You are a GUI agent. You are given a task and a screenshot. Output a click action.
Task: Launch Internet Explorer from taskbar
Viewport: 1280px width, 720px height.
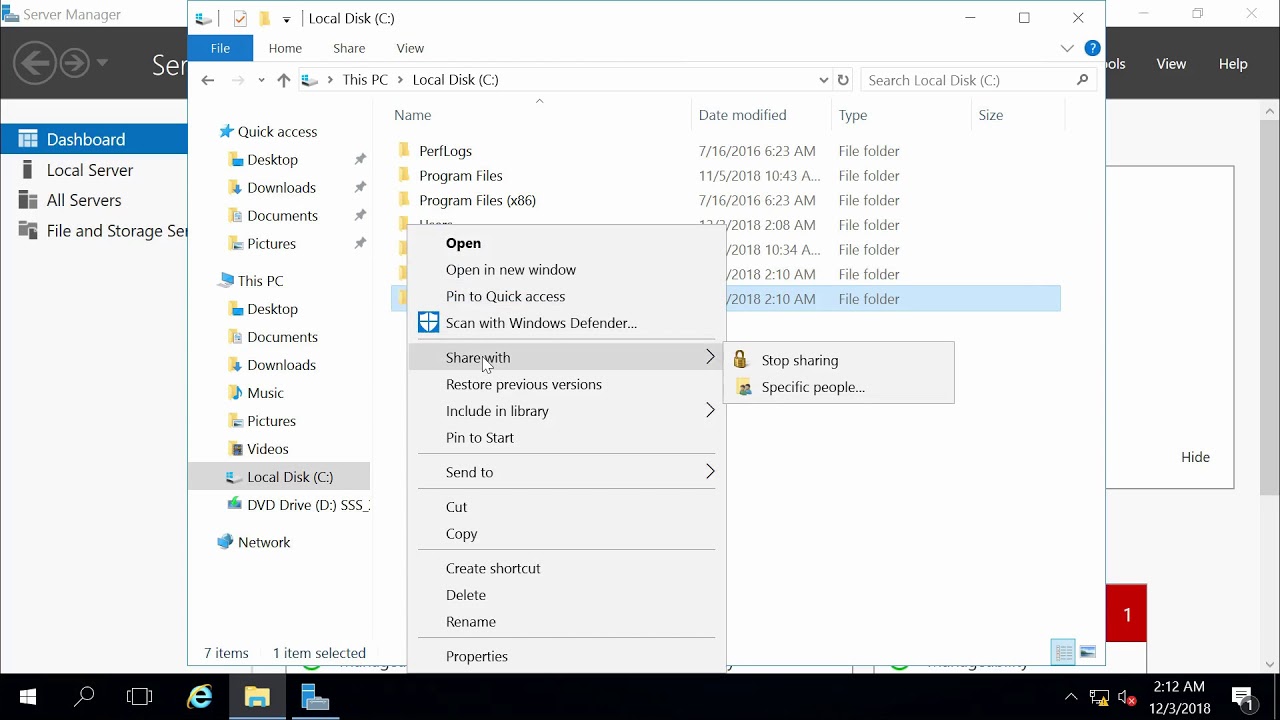[200, 696]
